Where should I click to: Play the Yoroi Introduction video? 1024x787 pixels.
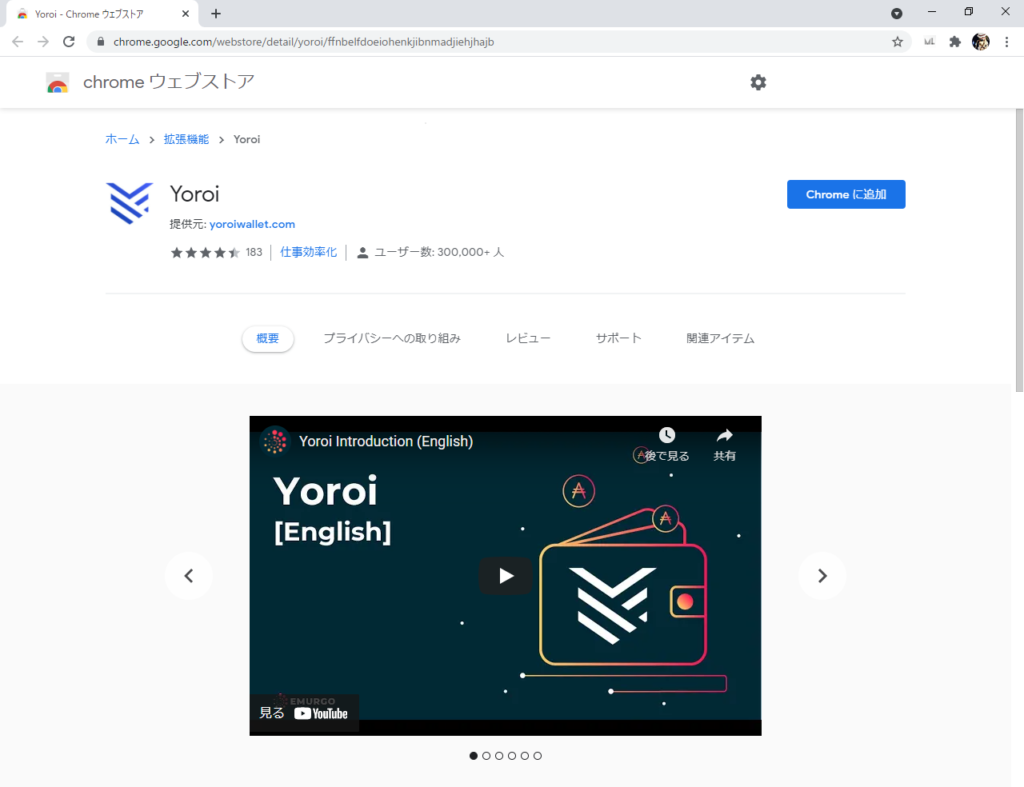point(505,575)
